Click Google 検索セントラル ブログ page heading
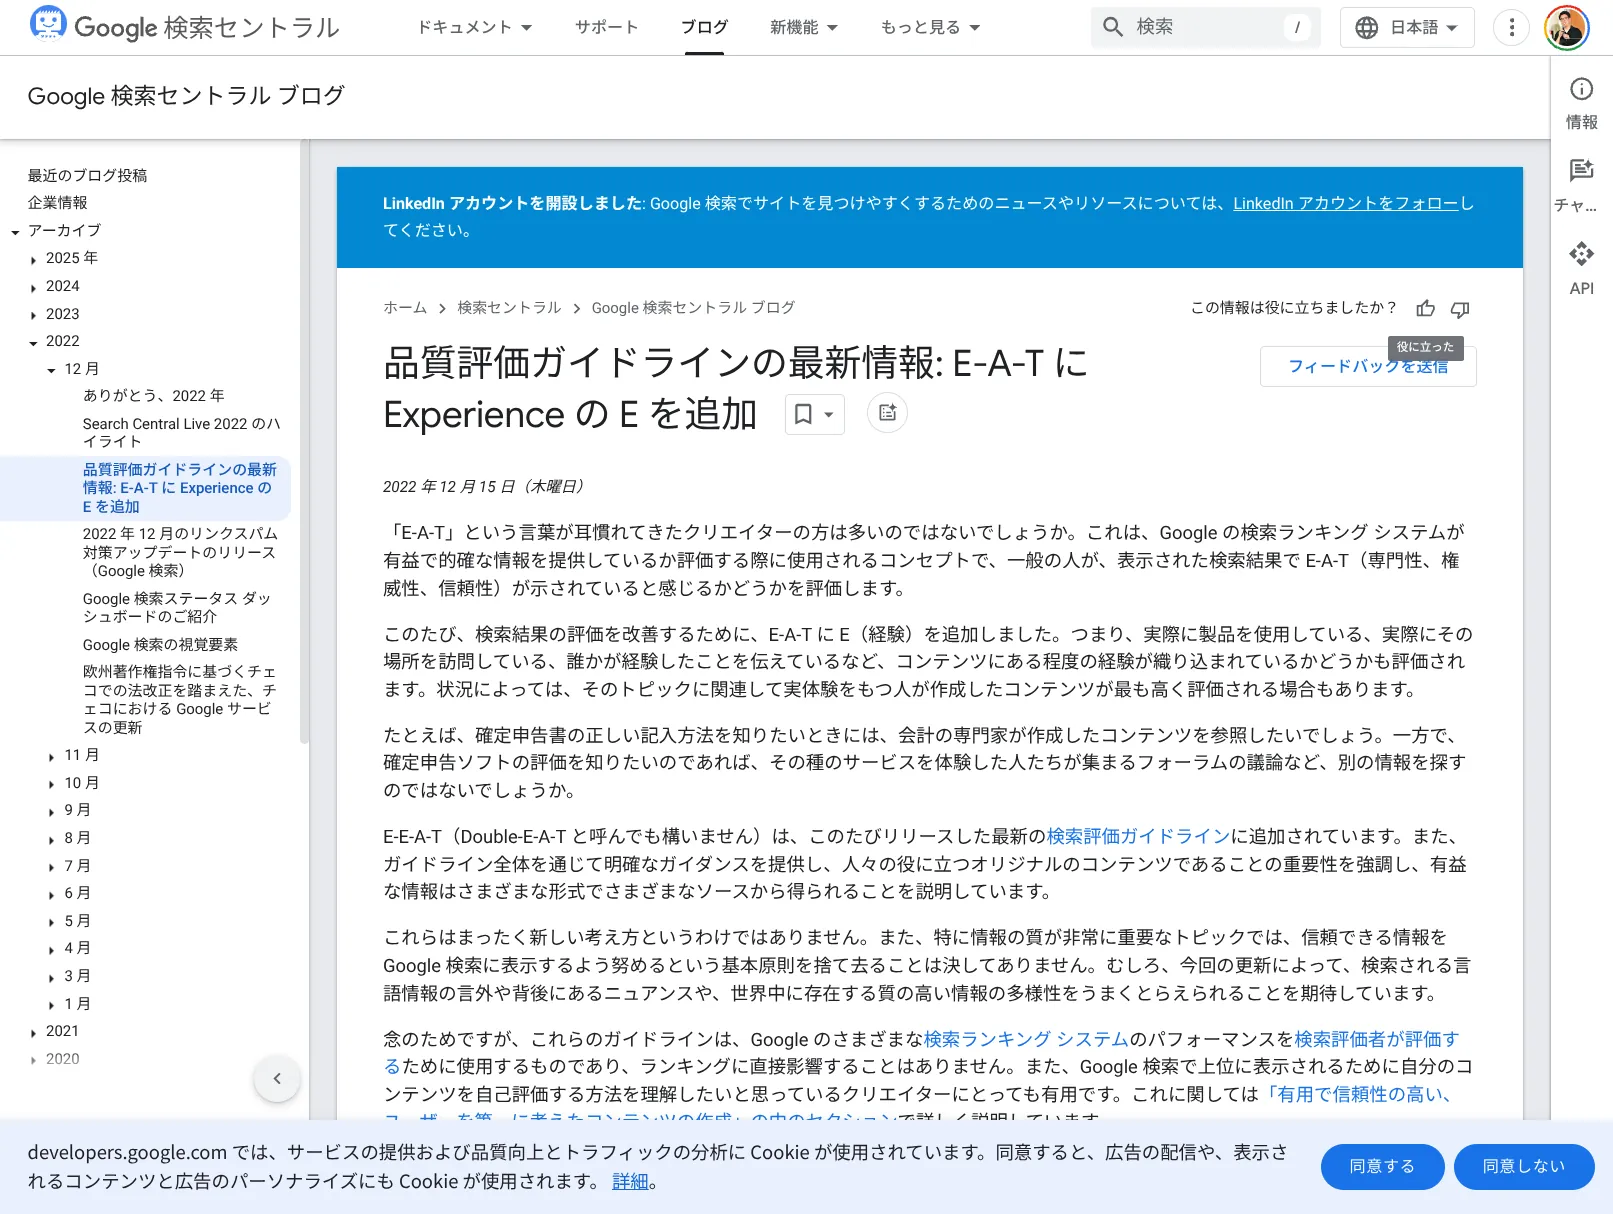1613x1214 pixels. [186, 96]
